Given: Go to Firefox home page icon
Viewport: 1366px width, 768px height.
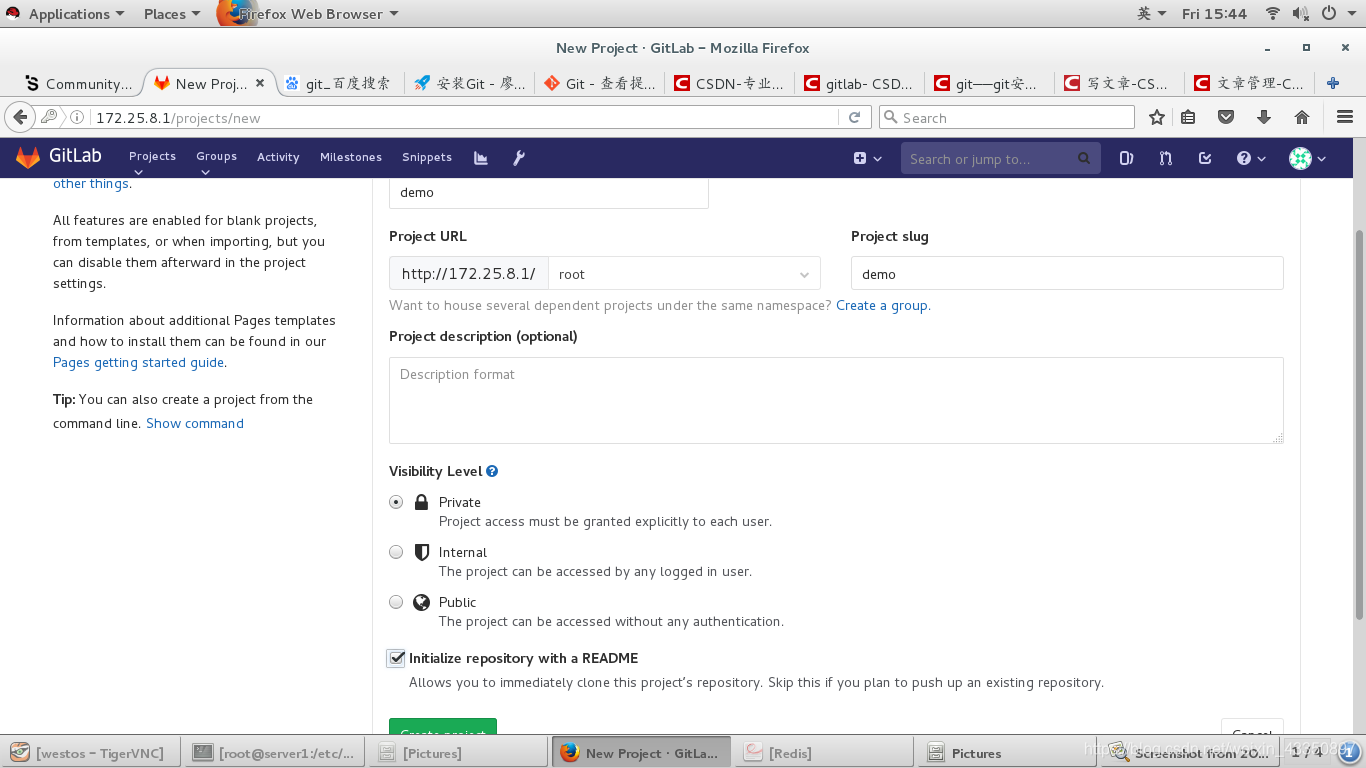Looking at the screenshot, I should pos(1302,117).
